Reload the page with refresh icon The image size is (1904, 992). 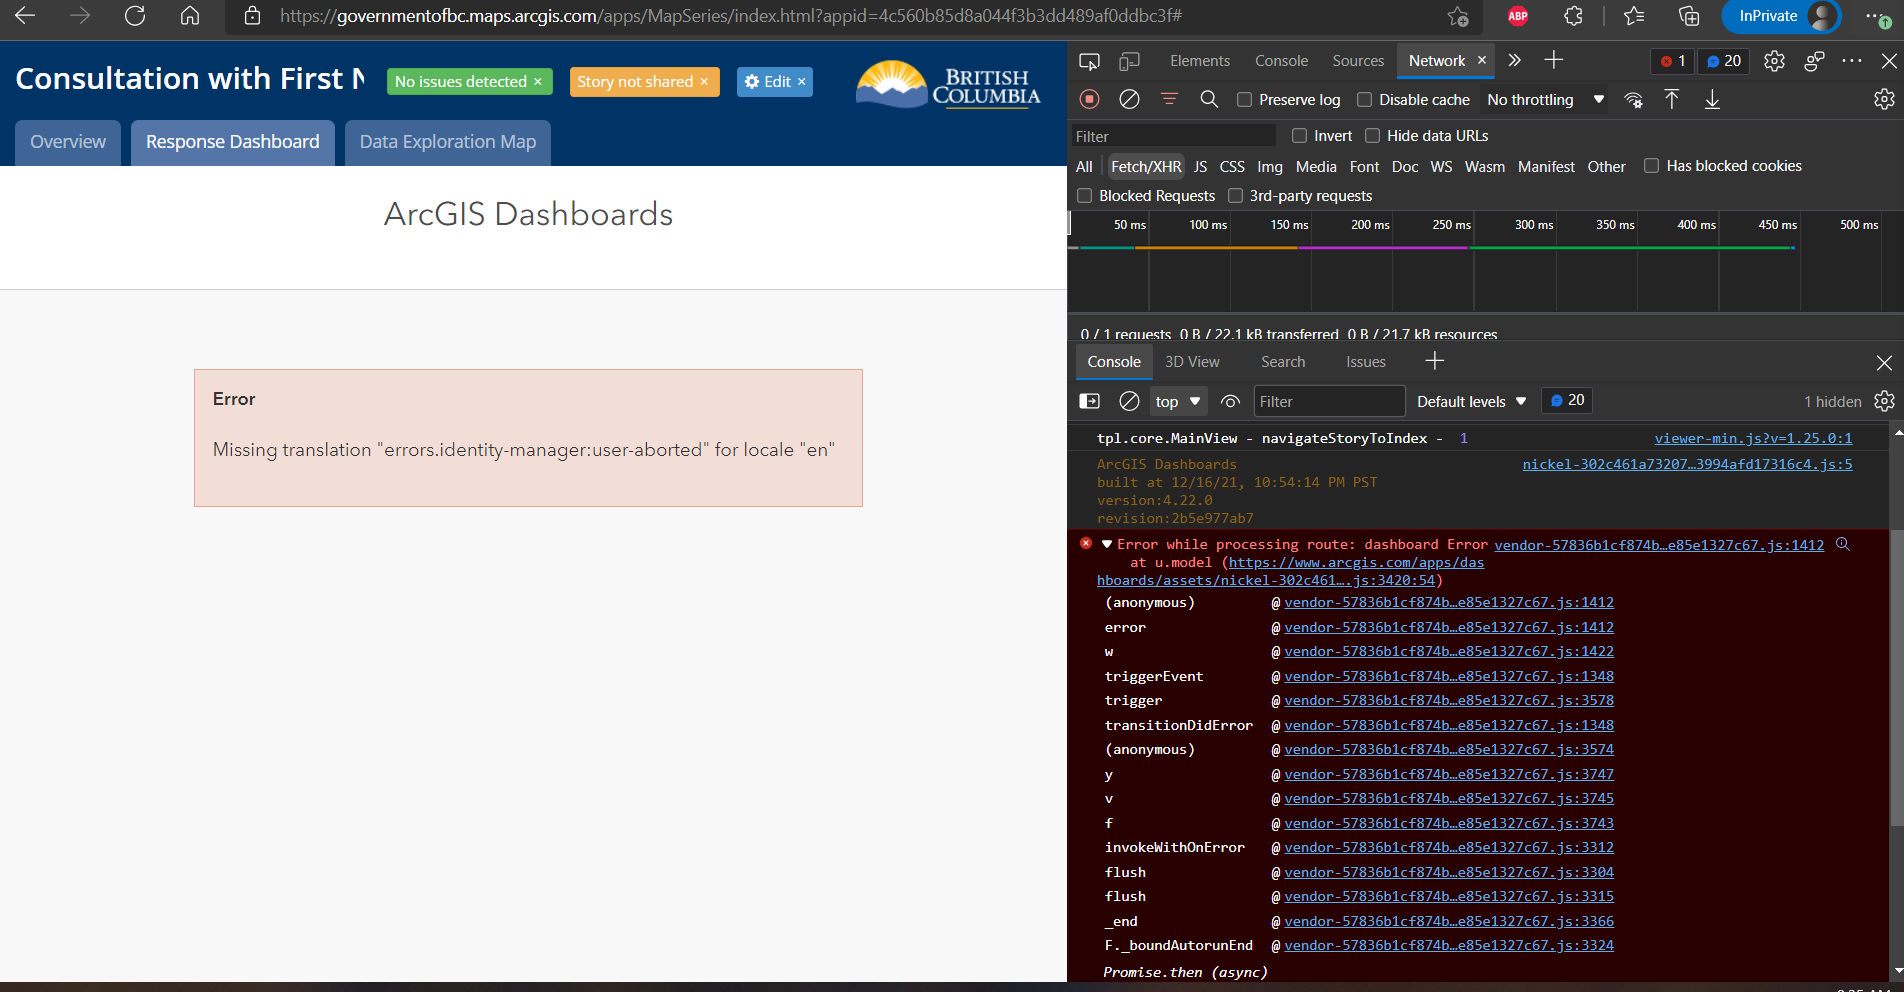pyautogui.click(x=135, y=16)
